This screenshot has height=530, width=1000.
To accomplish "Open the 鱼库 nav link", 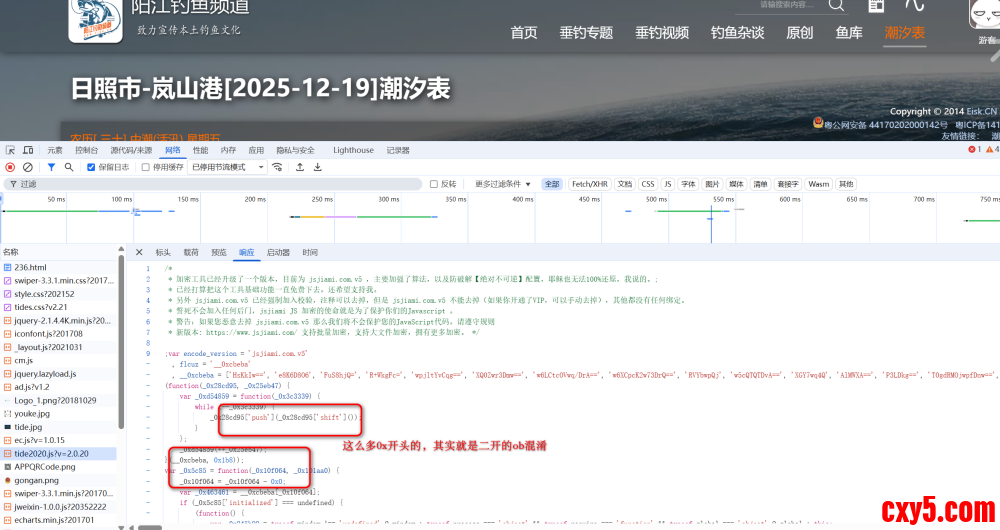I will pos(849,33).
